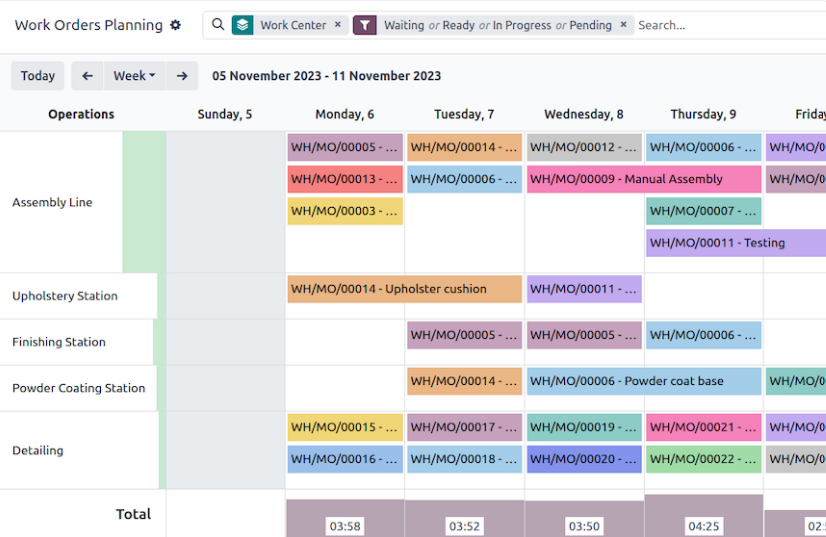826x537 pixels.
Task: Open WH/MO/00014 pill on Assembly Line Tuesday
Action: tap(464, 147)
